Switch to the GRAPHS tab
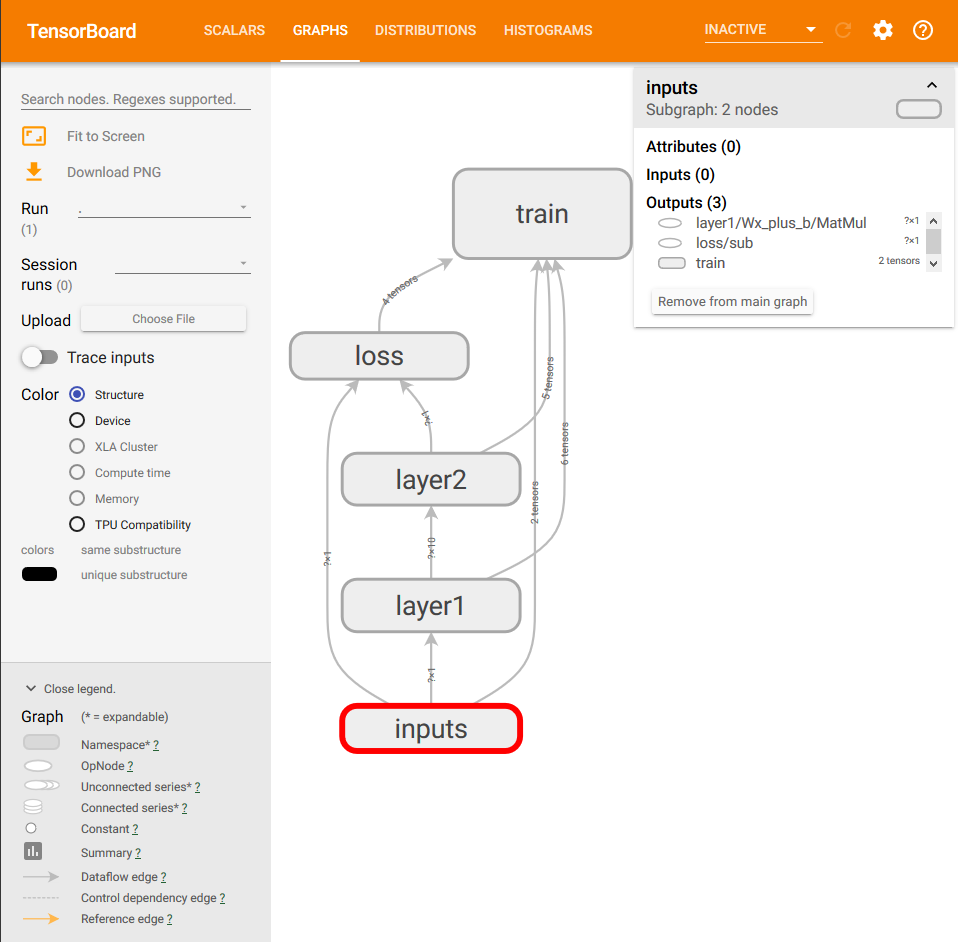958x942 pixels. [x=320, y=31]
